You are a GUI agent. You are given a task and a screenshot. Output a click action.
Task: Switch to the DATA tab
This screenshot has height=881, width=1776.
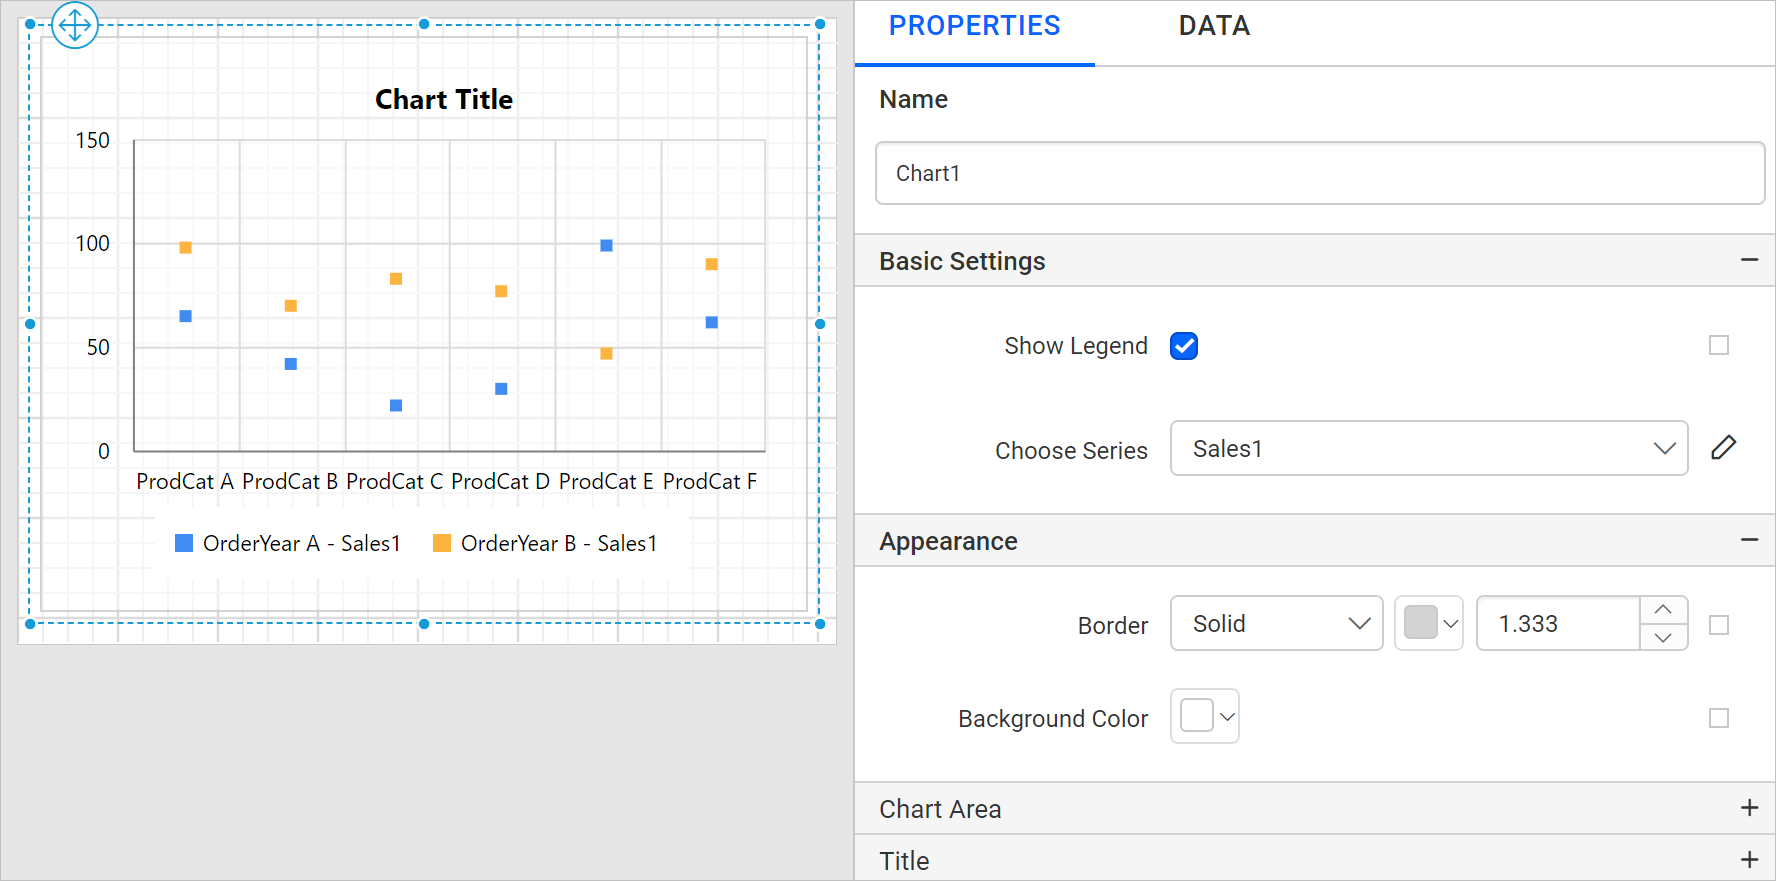(x=1214, y=26)
